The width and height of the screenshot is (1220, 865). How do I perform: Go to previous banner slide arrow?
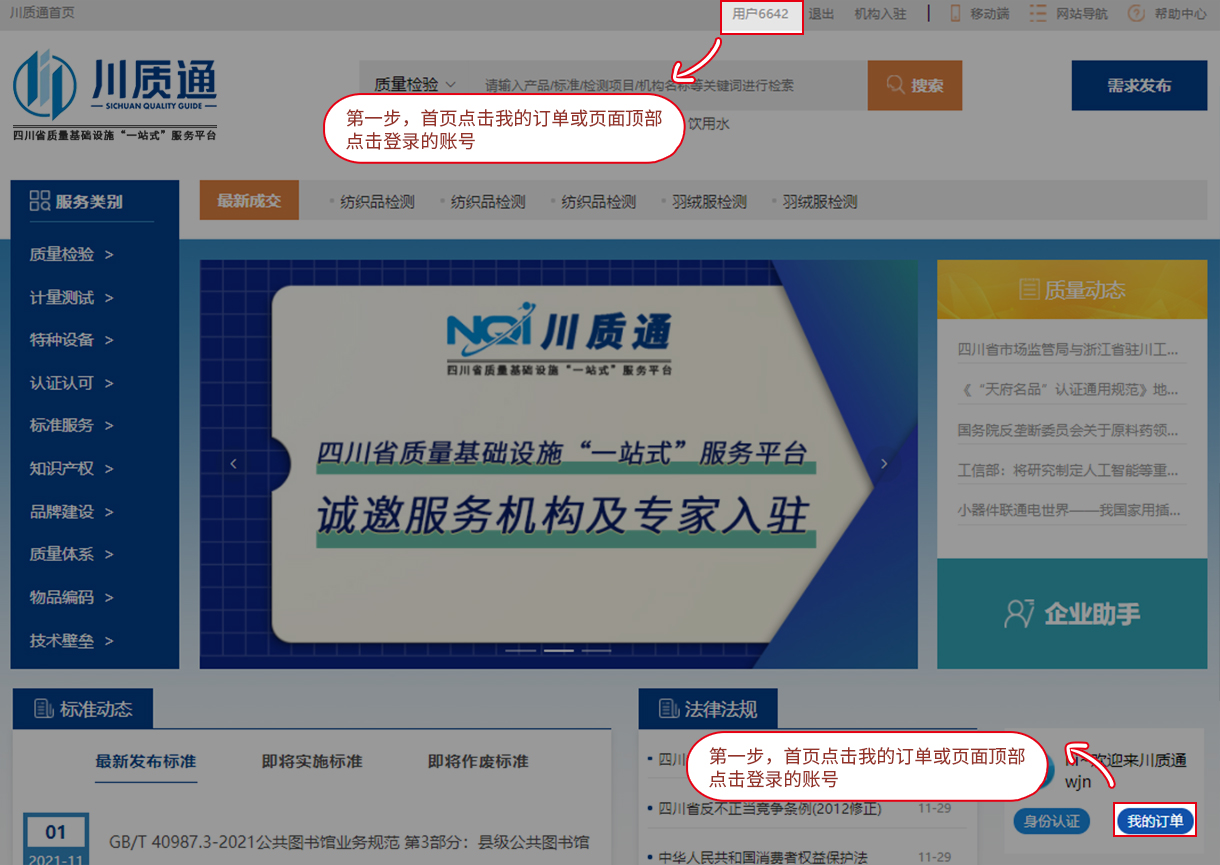[234, 463]
